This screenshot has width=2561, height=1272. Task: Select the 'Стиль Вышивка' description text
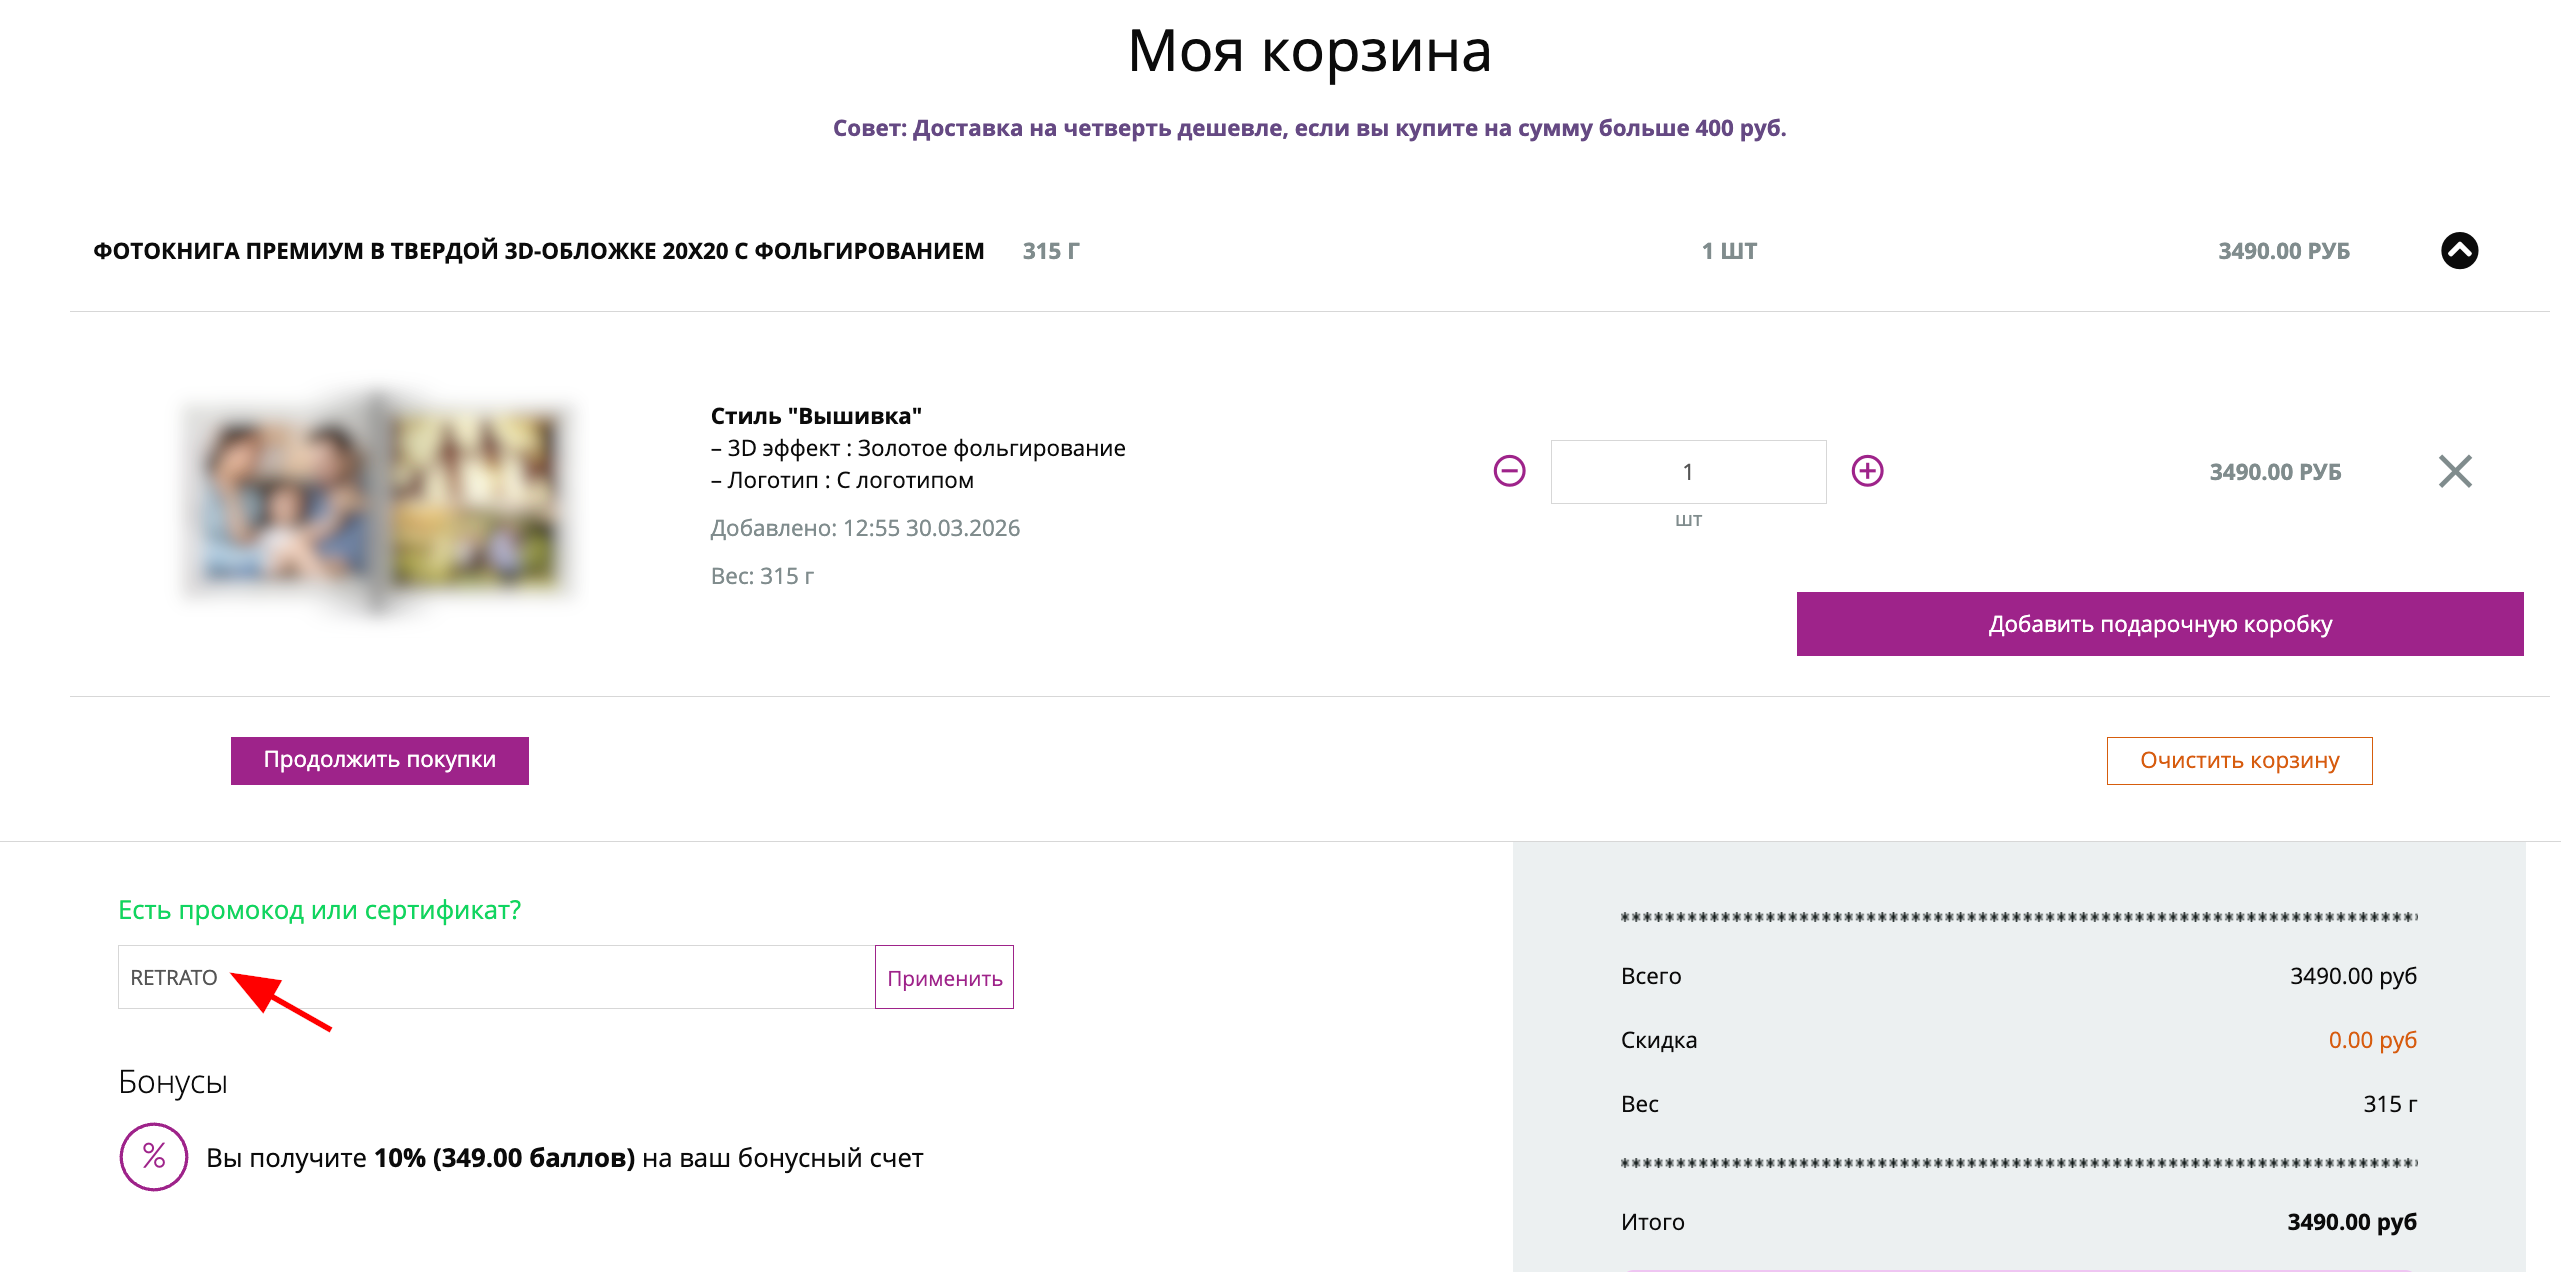(816, 415)
